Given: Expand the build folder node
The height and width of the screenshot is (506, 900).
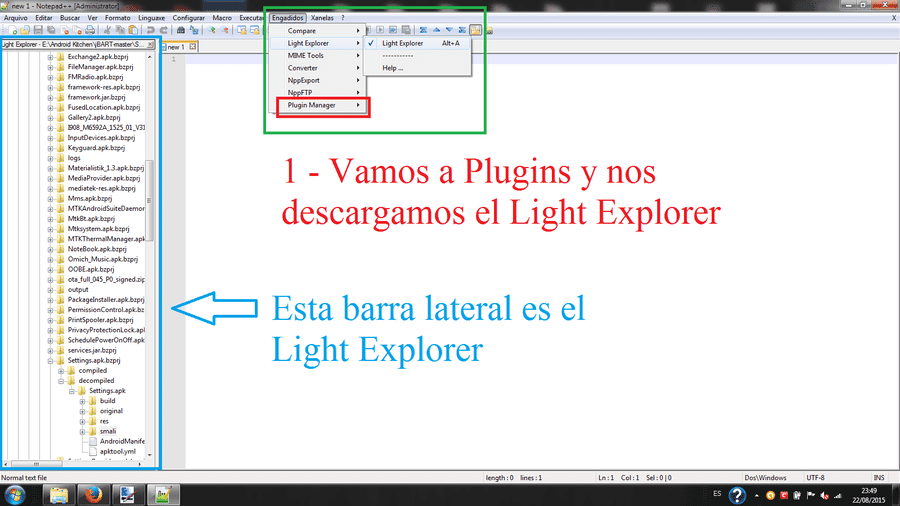Looking at the screenshot, I should point(82,401).
